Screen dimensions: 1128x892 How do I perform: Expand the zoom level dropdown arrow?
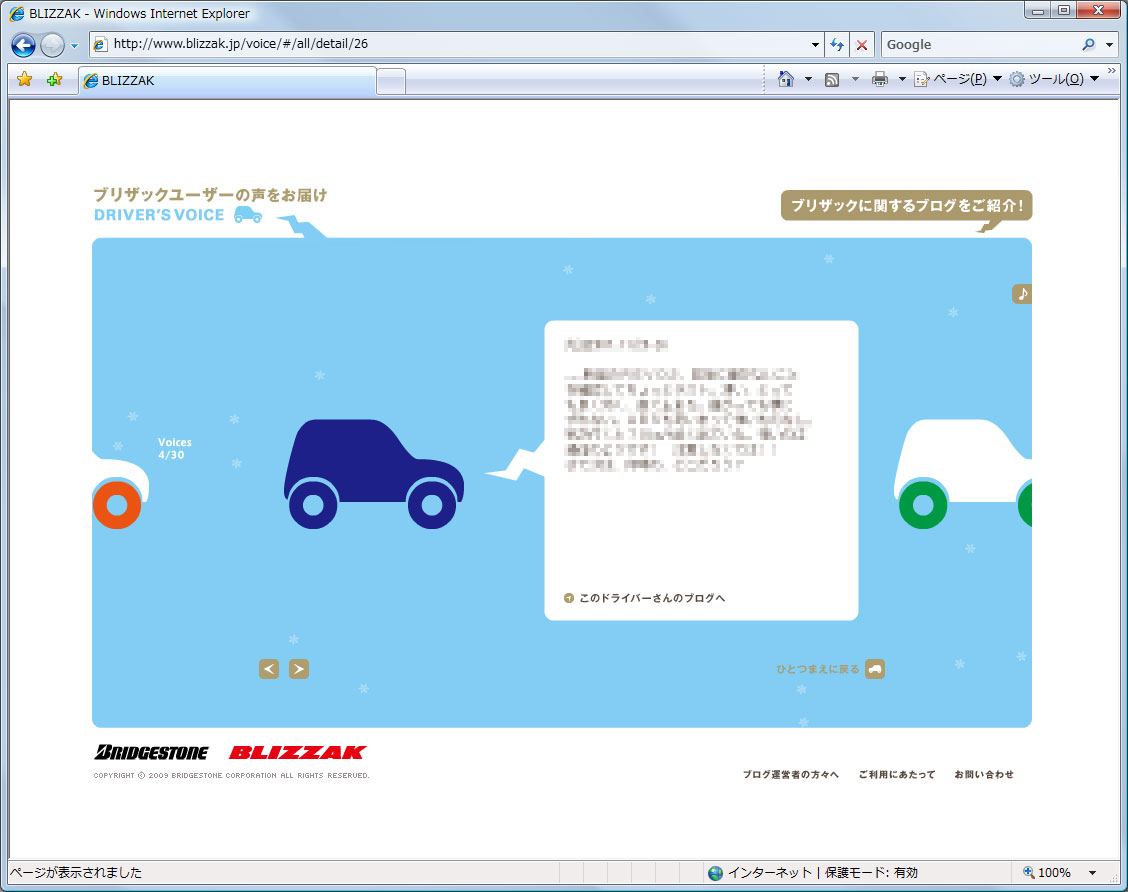1092,873
